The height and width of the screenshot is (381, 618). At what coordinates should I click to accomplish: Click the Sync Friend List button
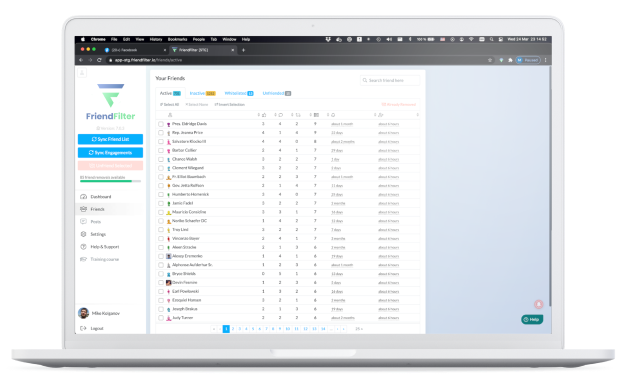[x=110, y=139]
